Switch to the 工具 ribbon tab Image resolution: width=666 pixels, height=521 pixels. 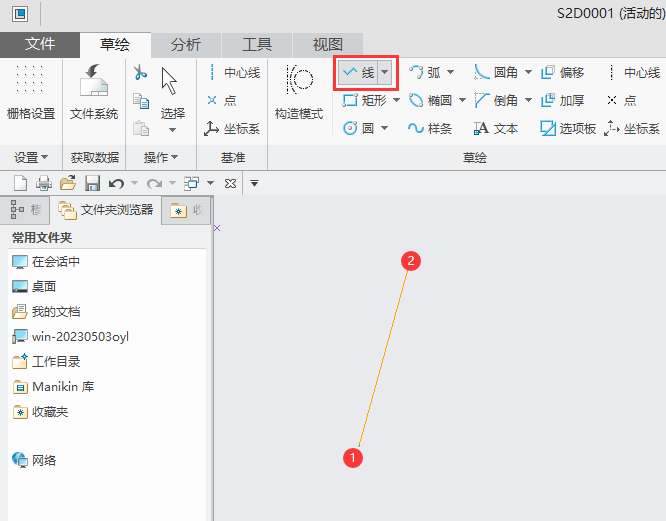(x=257, y=45)
